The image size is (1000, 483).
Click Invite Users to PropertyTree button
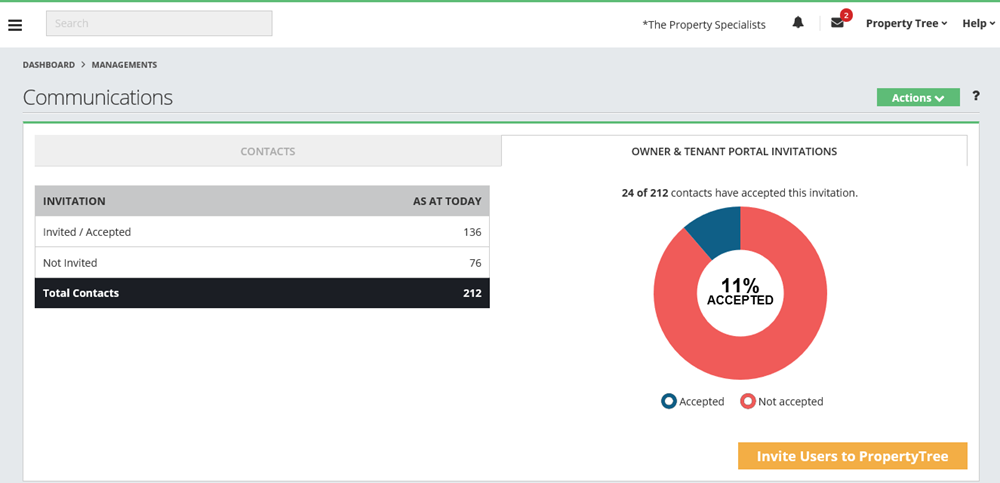[853, 456]
